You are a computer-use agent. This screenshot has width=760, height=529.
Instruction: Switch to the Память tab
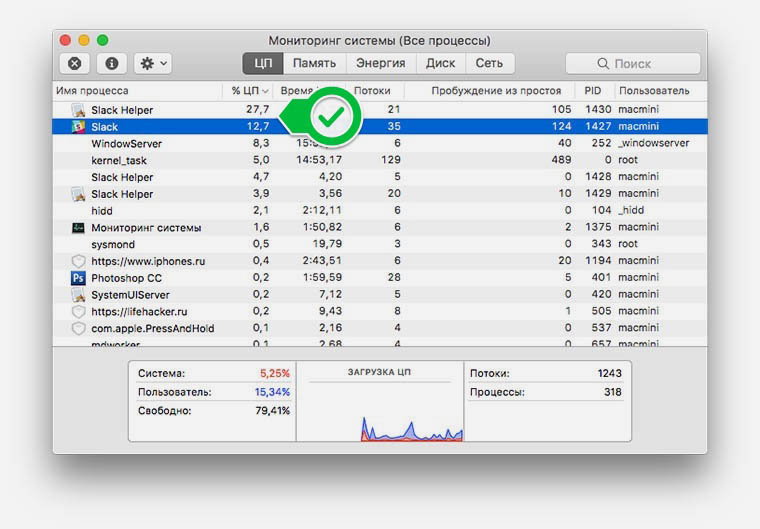coord(314,64)
